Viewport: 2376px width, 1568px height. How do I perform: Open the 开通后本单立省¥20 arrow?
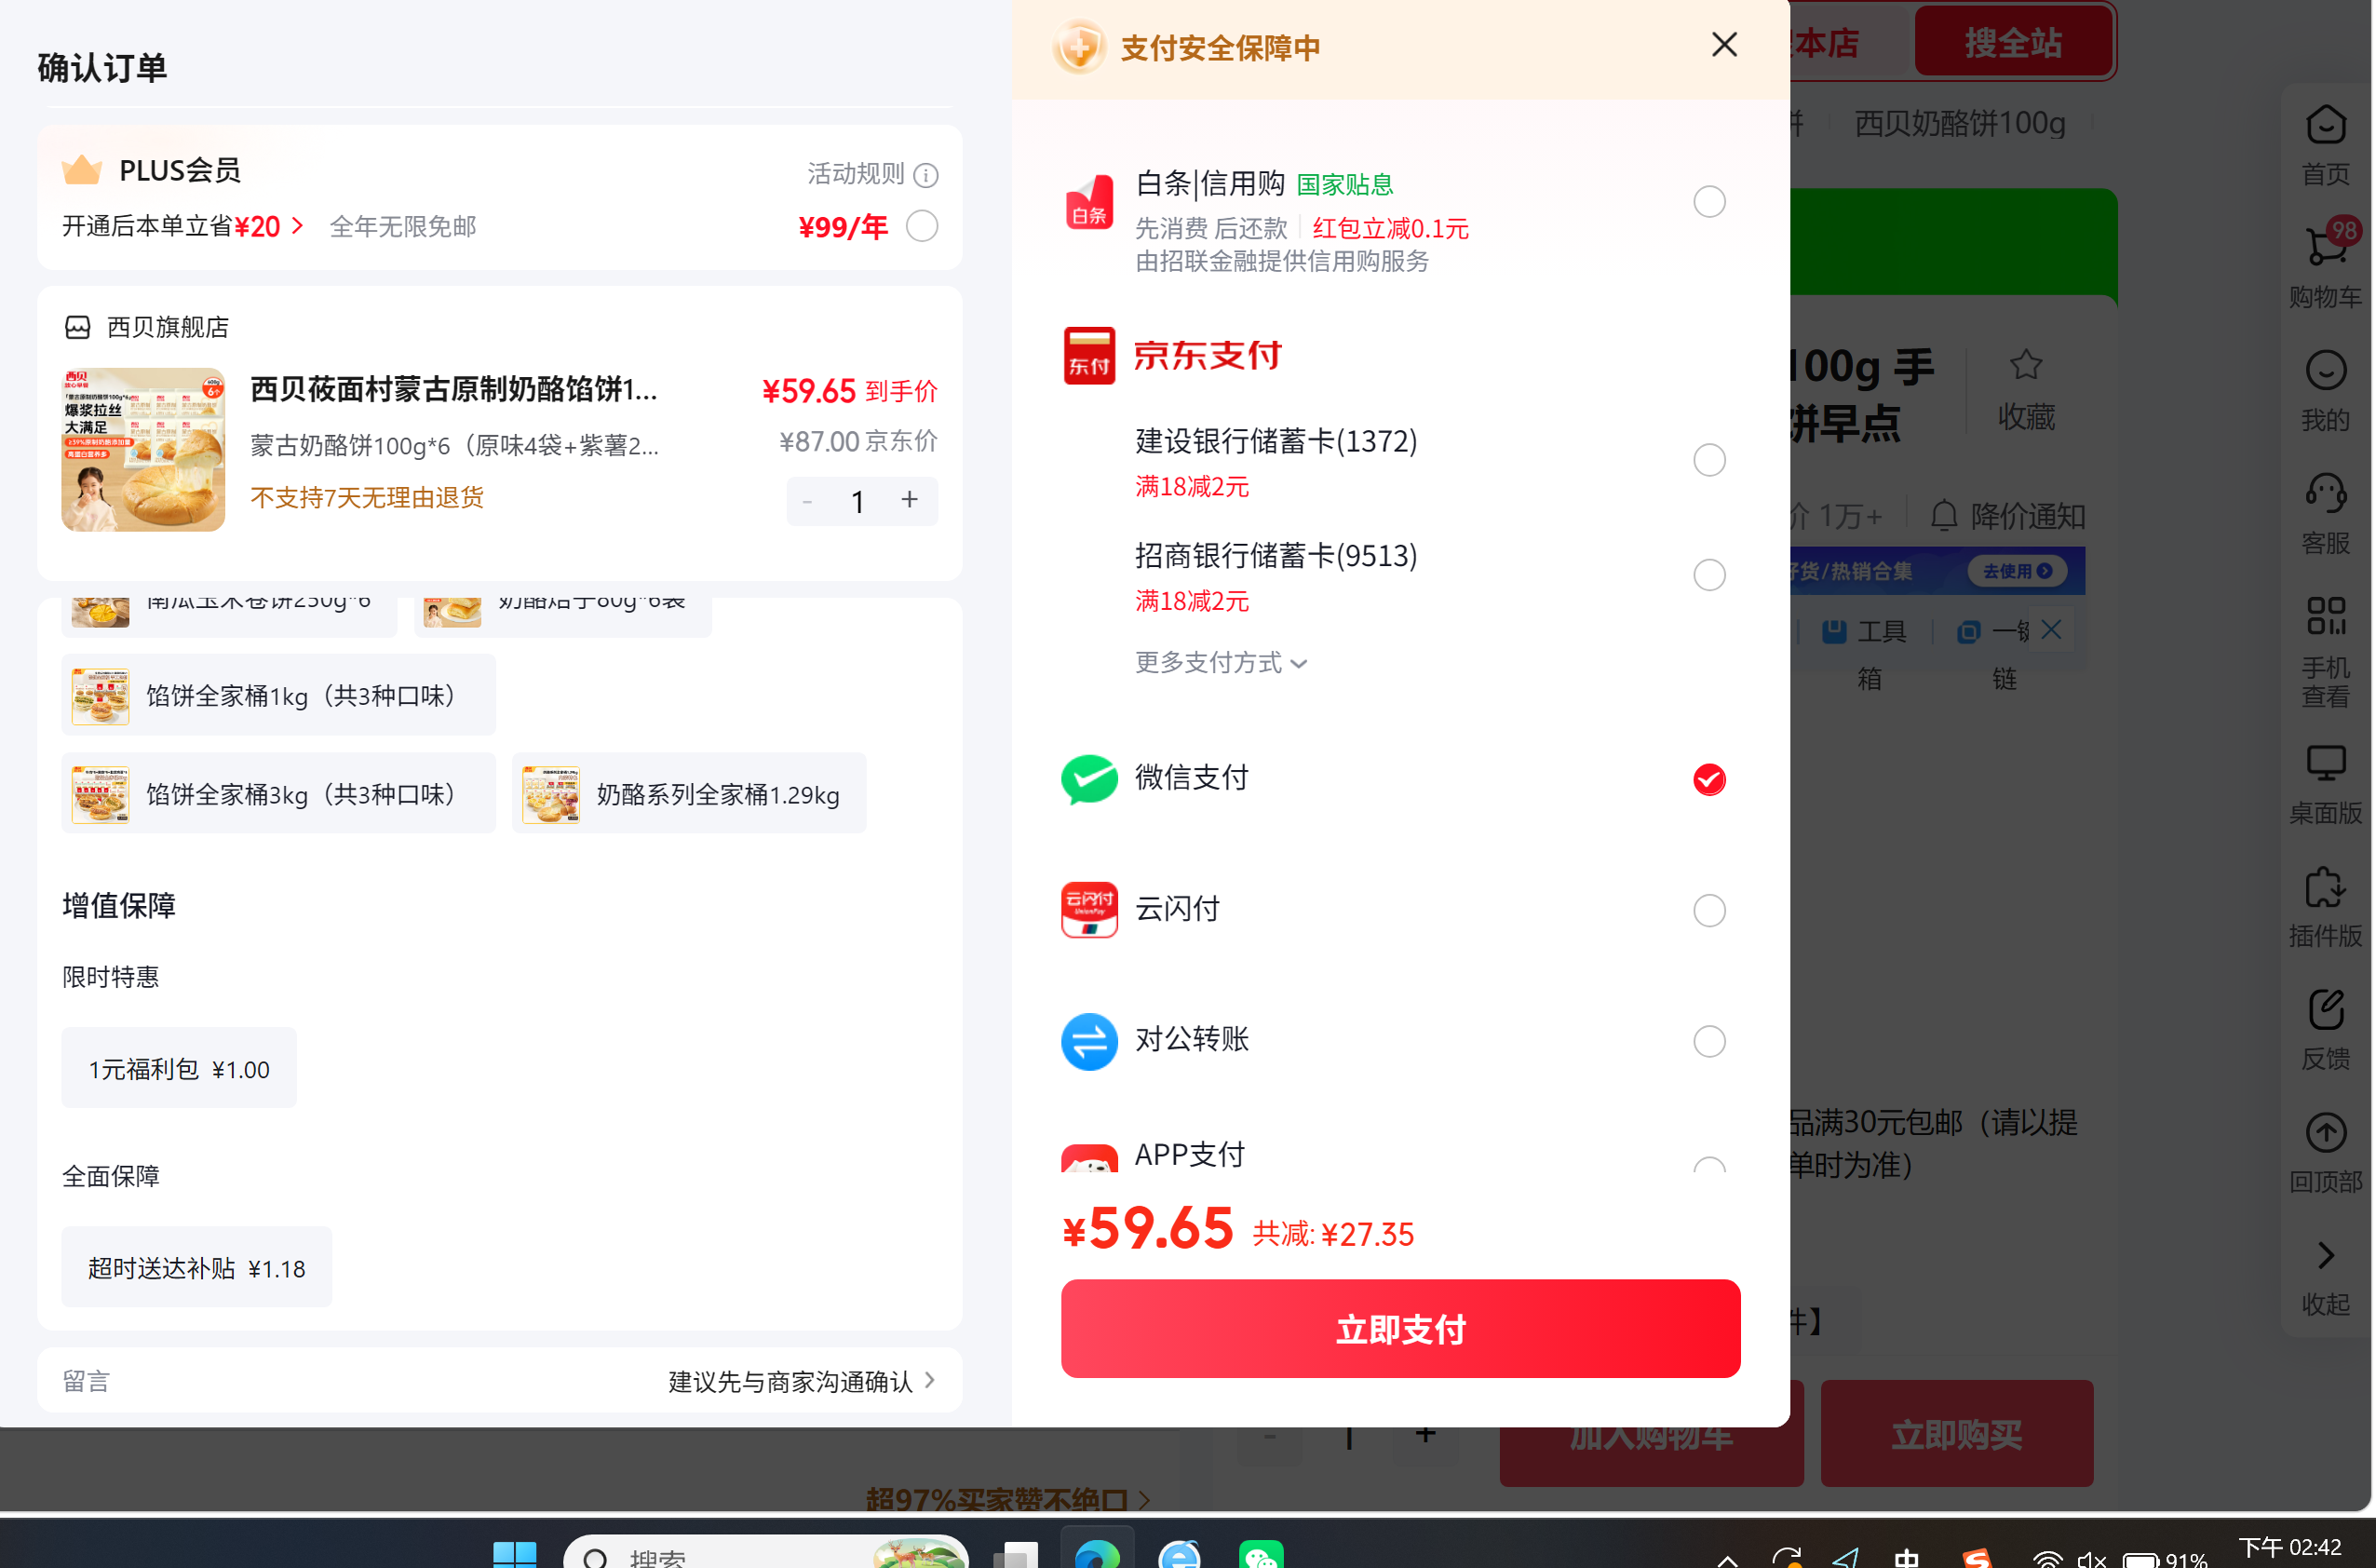click(x=297, y=226)
